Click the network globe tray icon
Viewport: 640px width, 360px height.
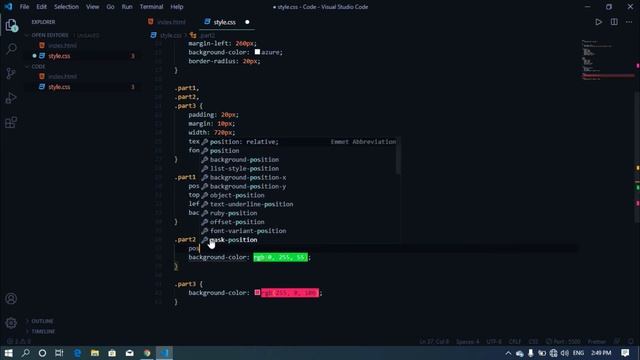[553, 353]
